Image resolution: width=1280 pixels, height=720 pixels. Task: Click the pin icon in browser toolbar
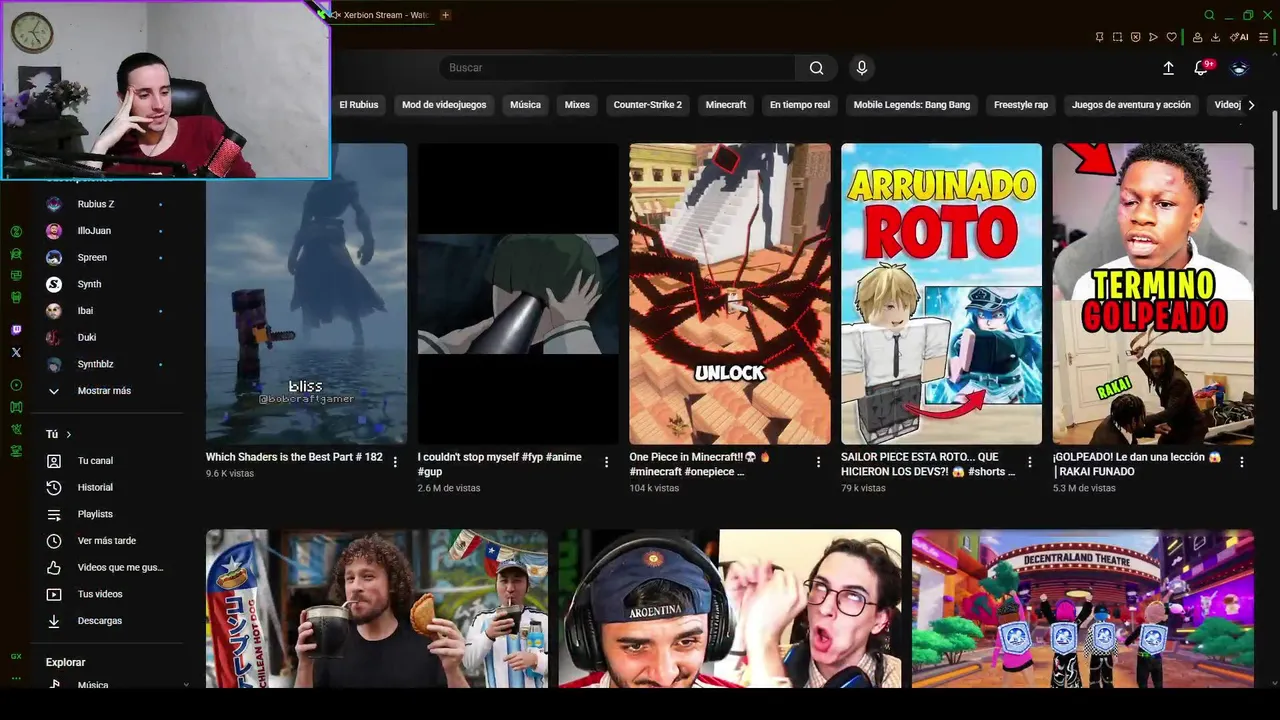tap(1099, 37)
